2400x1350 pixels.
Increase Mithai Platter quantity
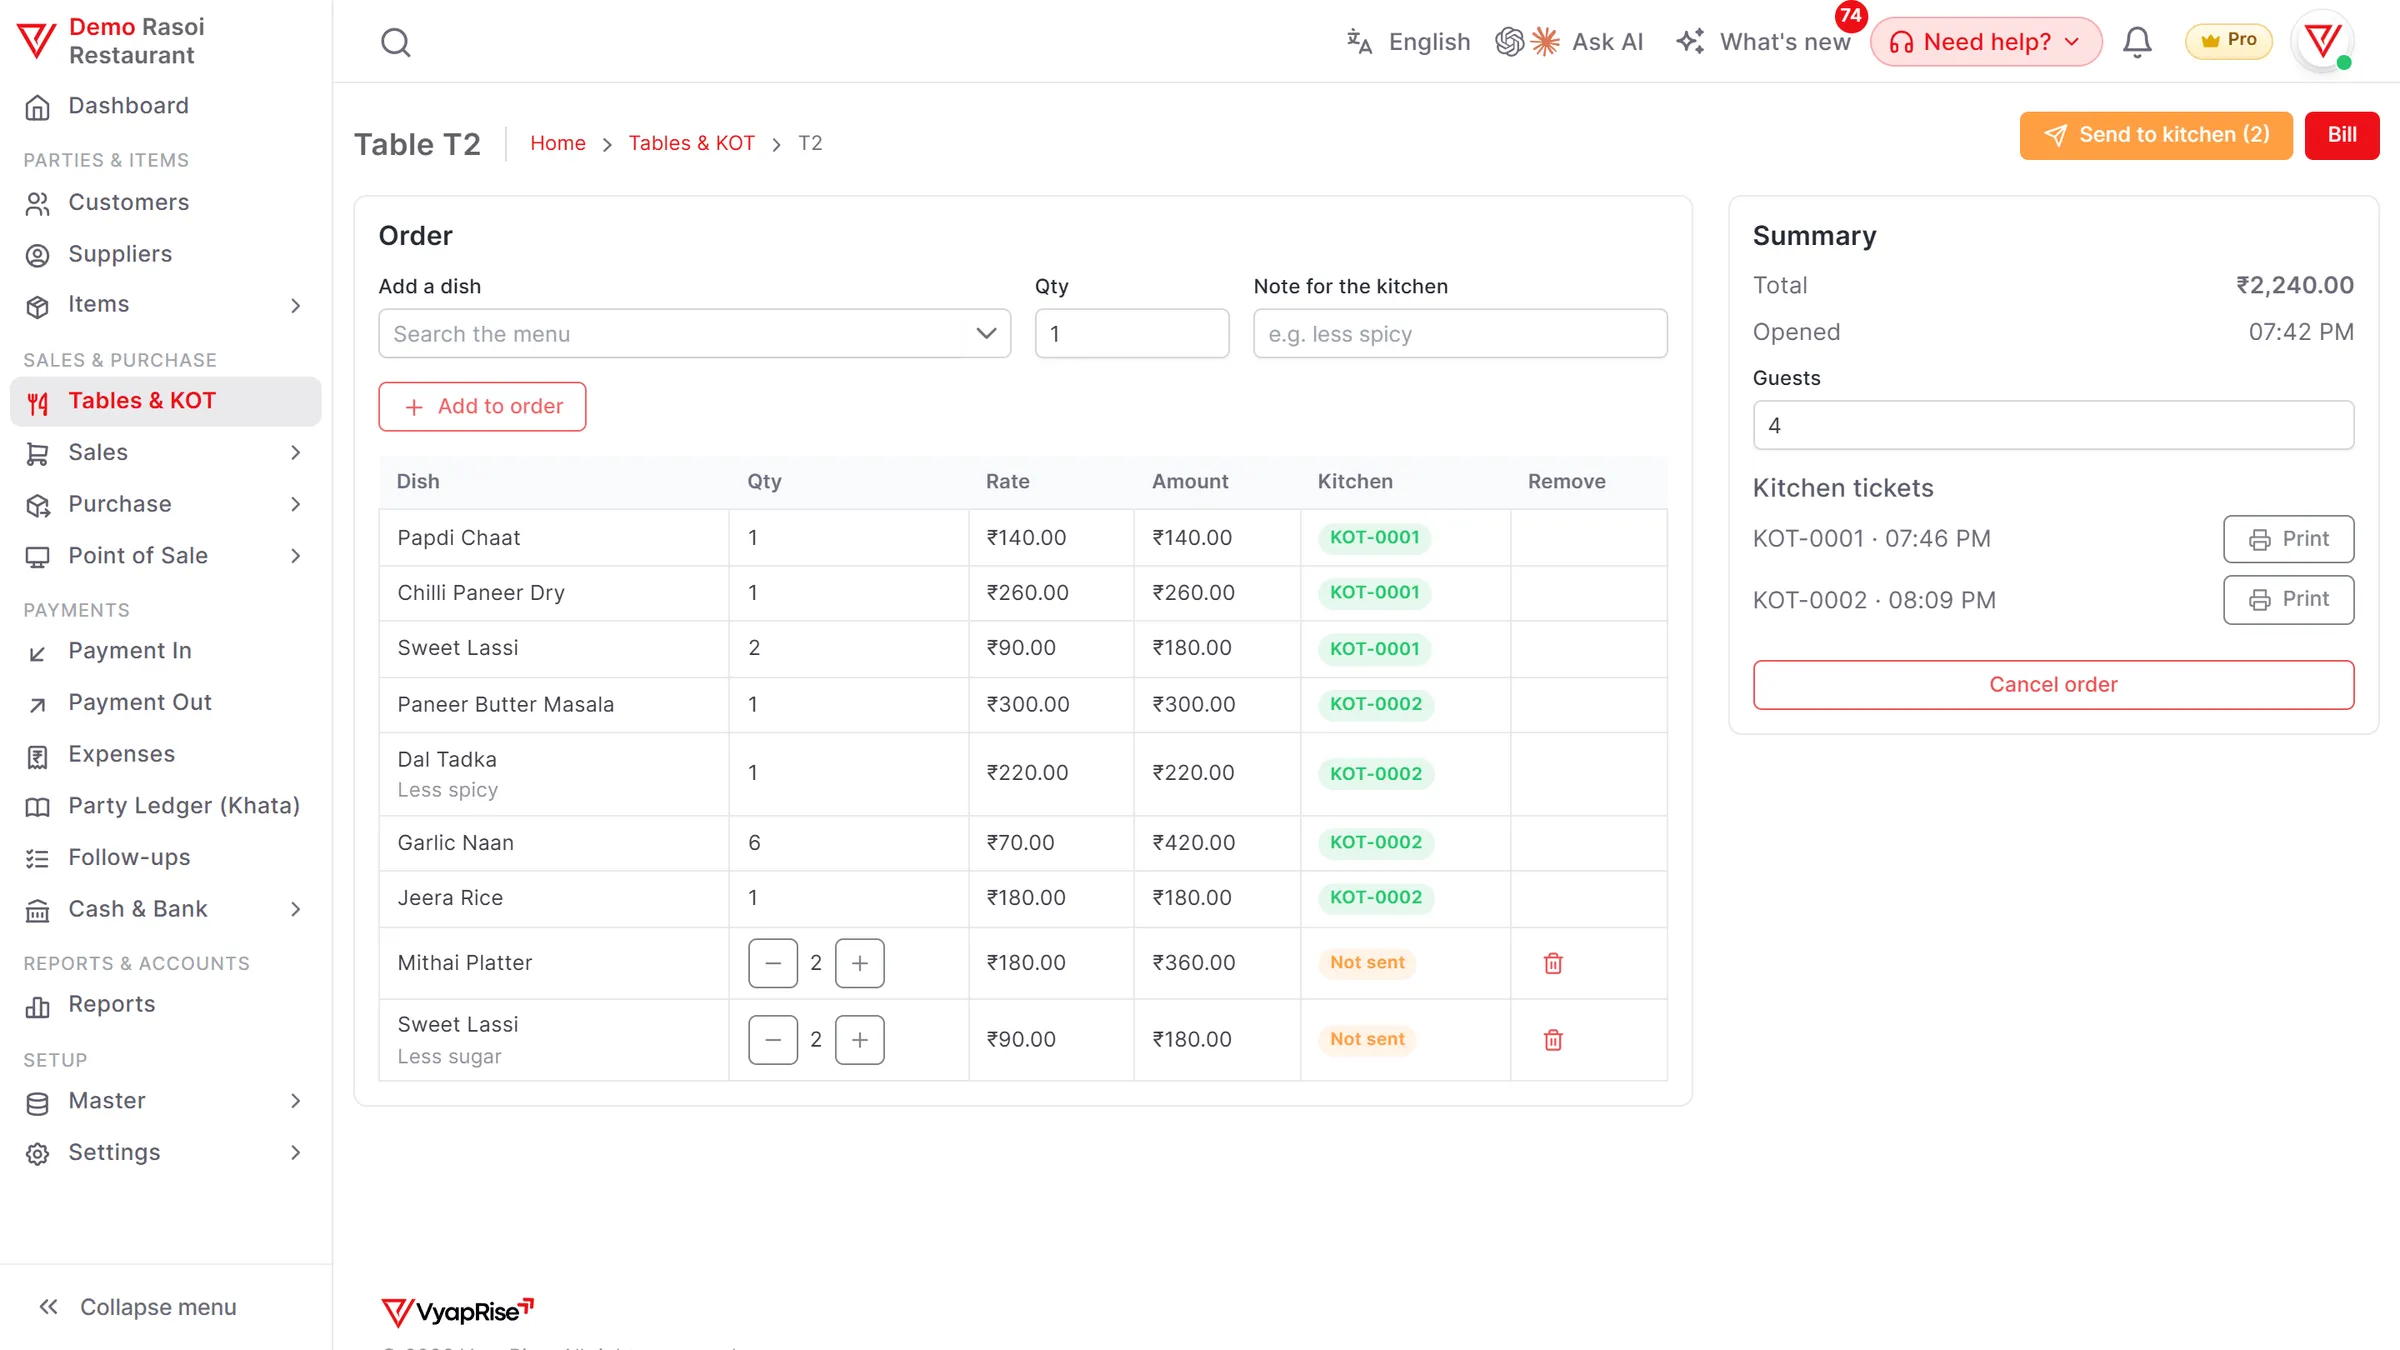tap(860, 963)
